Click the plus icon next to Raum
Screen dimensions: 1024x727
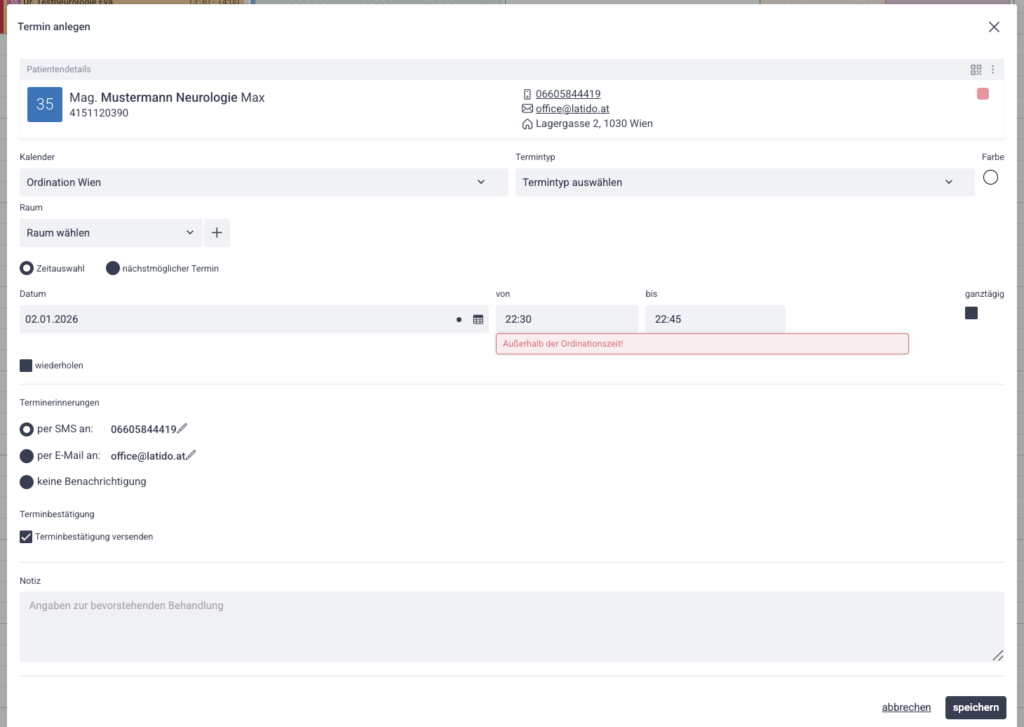(217, 233)
